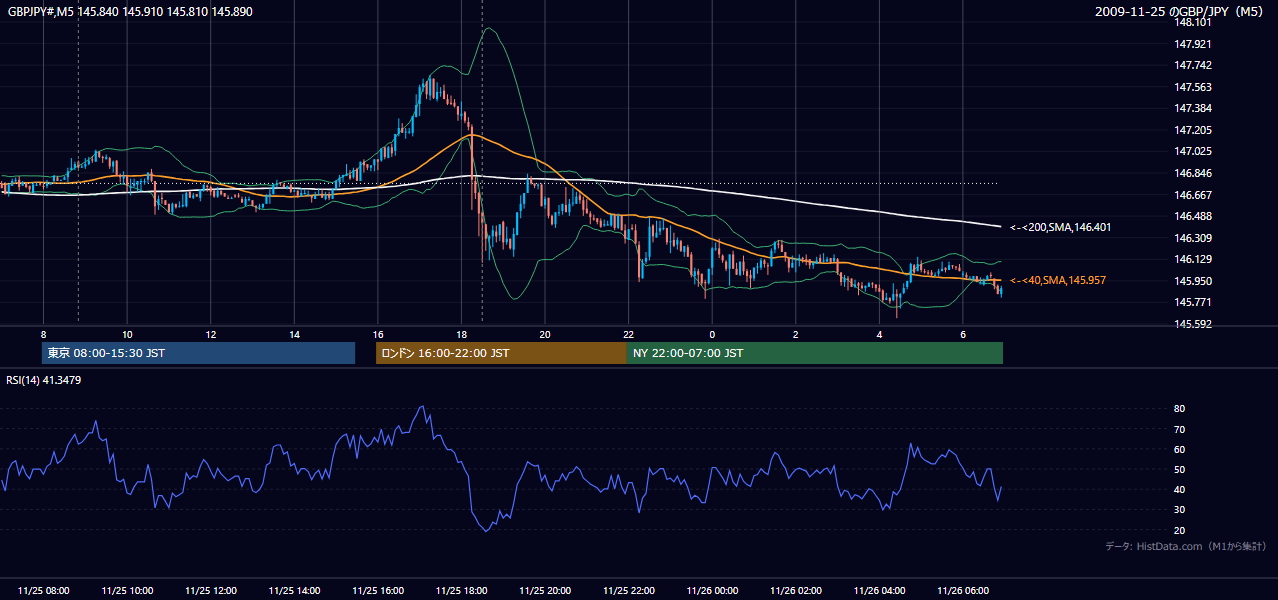Click the 東京 08:00-15:30 JST session bar

198,353
